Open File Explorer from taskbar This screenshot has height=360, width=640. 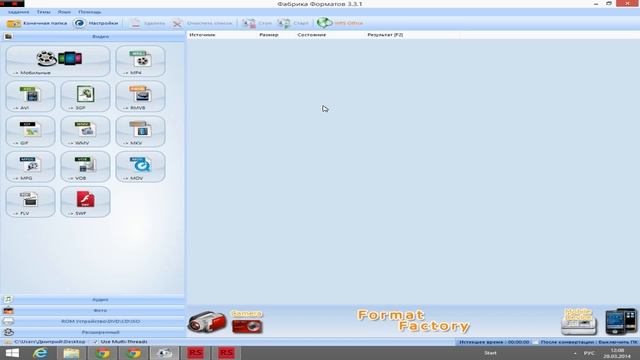coord(71,353)
